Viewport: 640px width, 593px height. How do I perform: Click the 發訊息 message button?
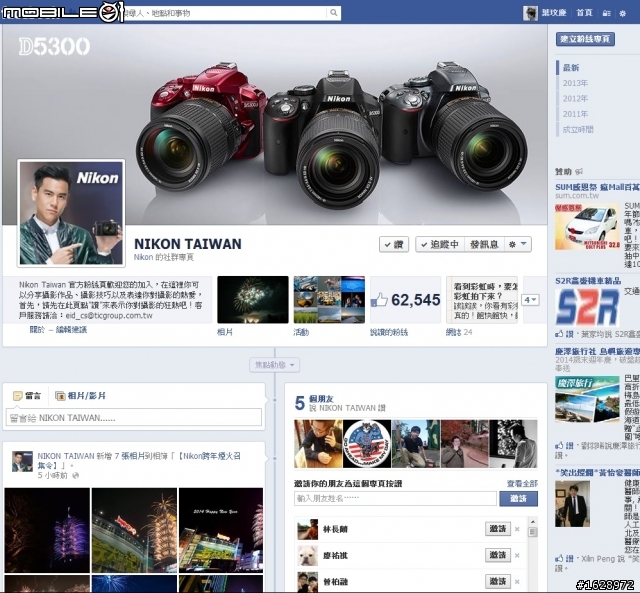pyautogui.click(x=484, y=244)
